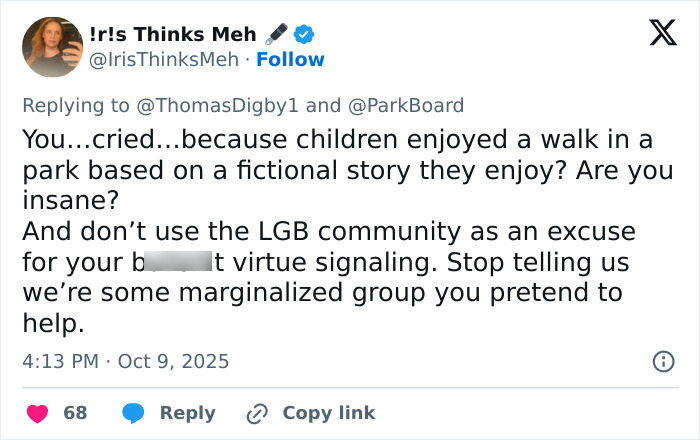The height and width of the screenshot is (440, 700).
Task: Open the tweet info icon
Action: click(x=662, y=361)
